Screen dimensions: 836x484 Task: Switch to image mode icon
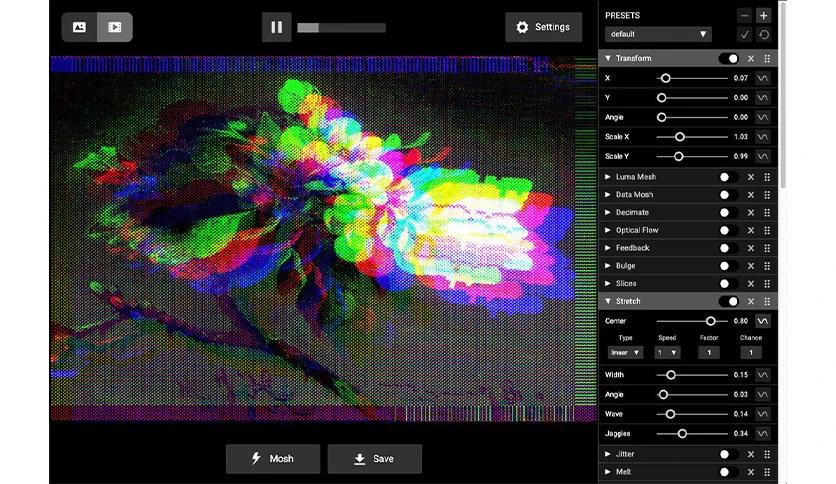79,27
